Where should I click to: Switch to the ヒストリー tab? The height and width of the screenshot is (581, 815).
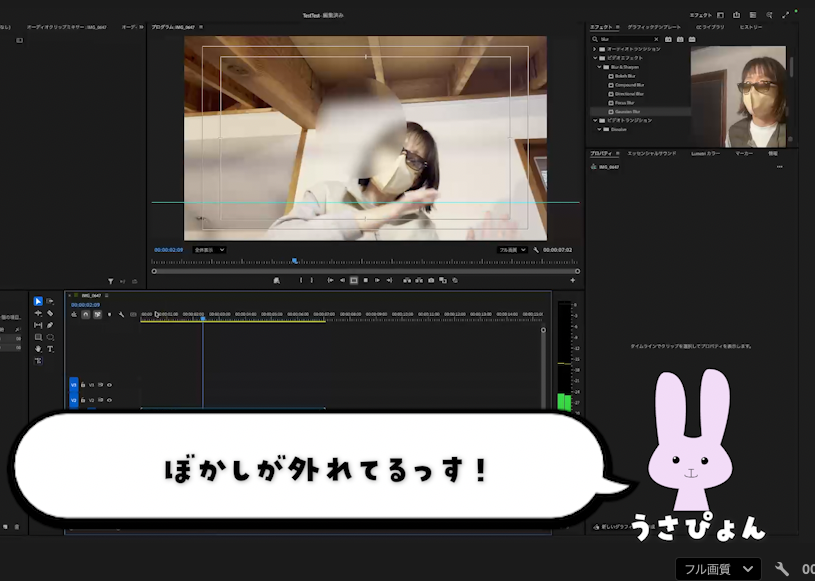(751, 27)
